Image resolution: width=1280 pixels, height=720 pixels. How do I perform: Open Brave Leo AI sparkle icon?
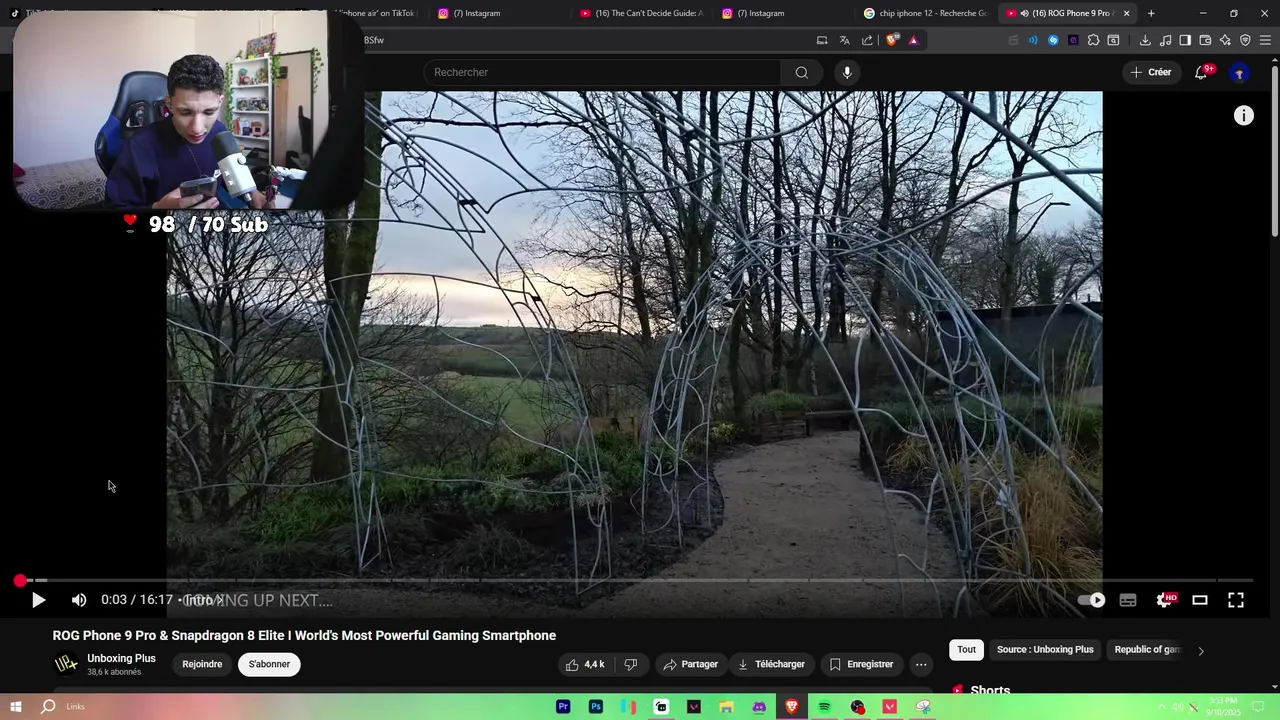pyautogui.click(x=1225, y=40)
